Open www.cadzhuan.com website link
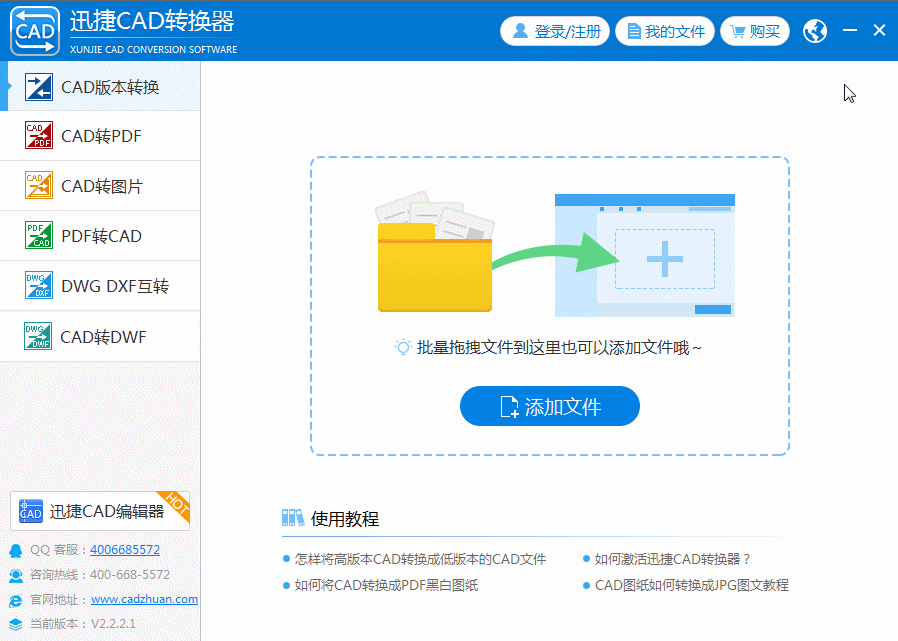 144,599
